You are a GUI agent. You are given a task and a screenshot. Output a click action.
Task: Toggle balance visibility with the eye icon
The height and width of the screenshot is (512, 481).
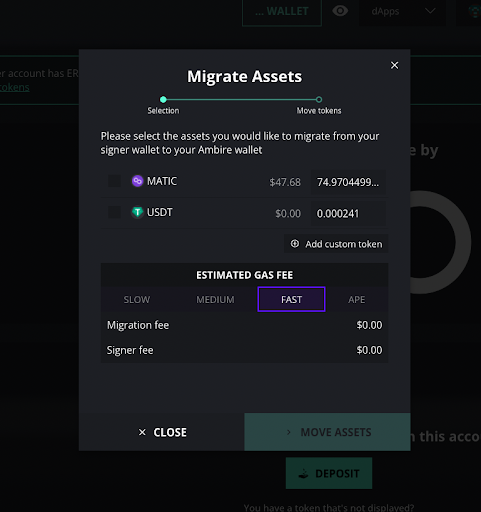(340, 11)
